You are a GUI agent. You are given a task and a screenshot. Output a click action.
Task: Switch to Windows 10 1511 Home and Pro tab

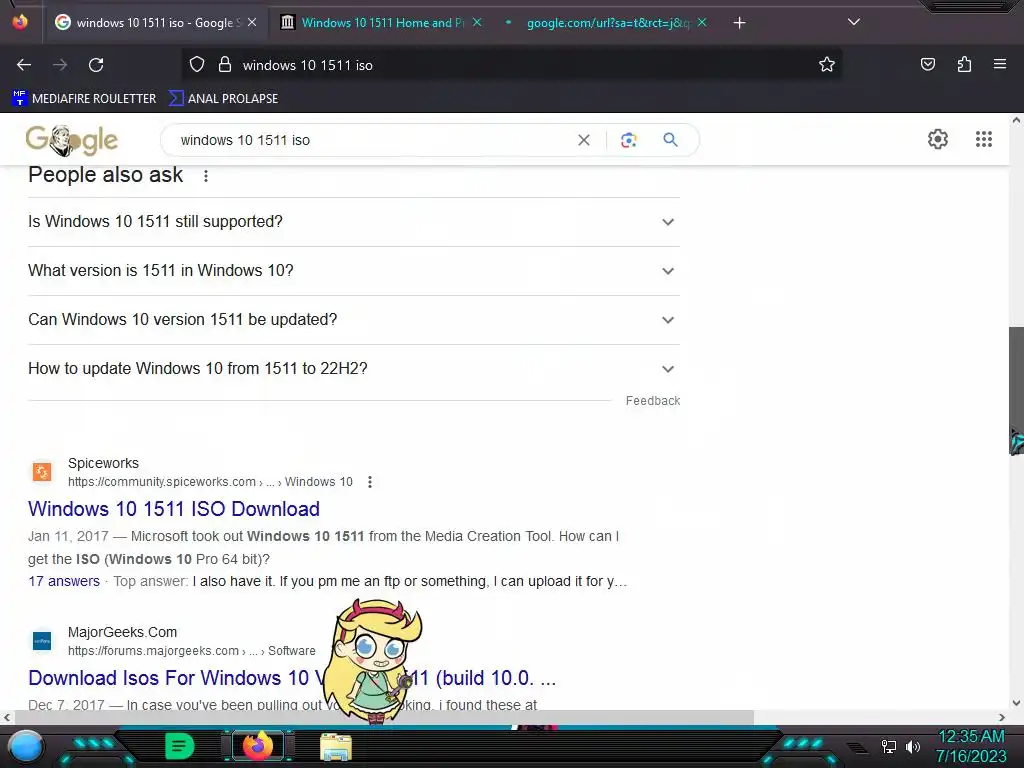coord(382,23)
